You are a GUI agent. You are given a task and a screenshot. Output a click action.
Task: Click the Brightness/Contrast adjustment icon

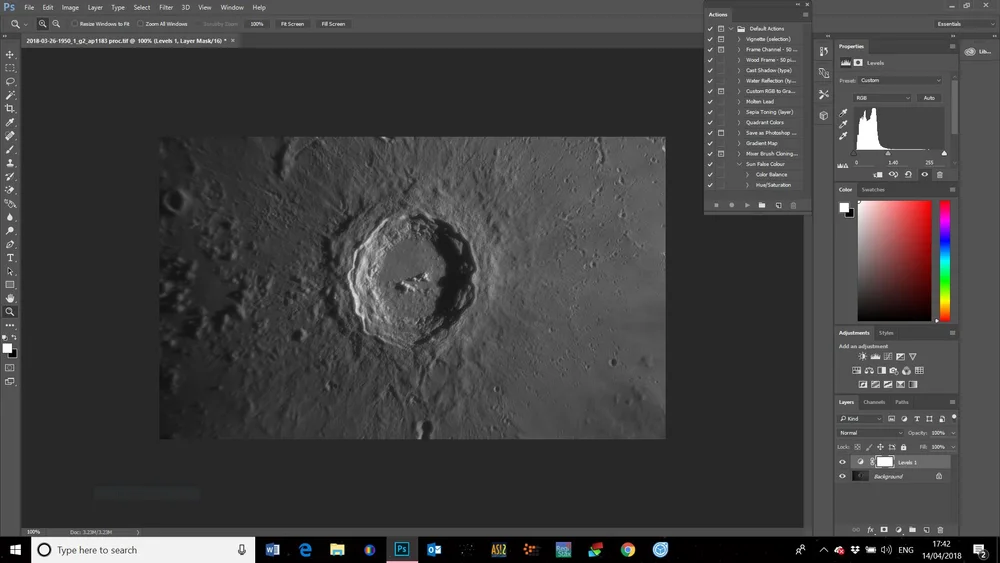pyautogui.click(x=863, y=357)
